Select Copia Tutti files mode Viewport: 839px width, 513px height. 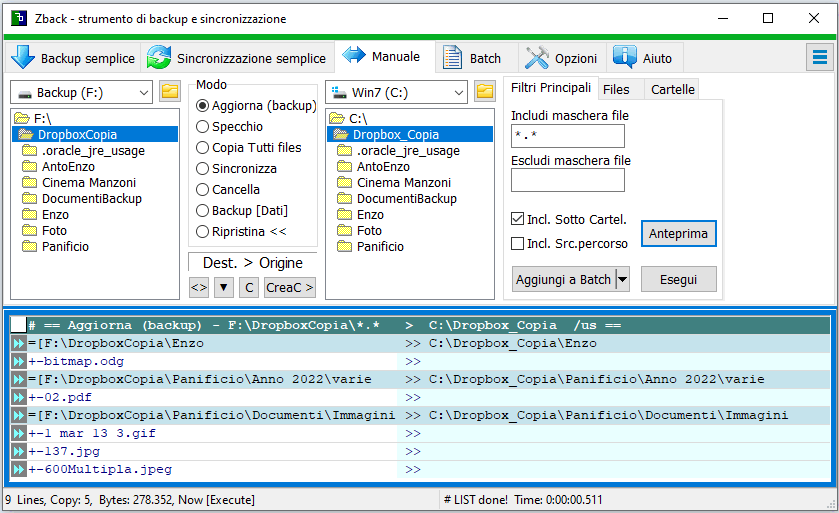point(249,147)
